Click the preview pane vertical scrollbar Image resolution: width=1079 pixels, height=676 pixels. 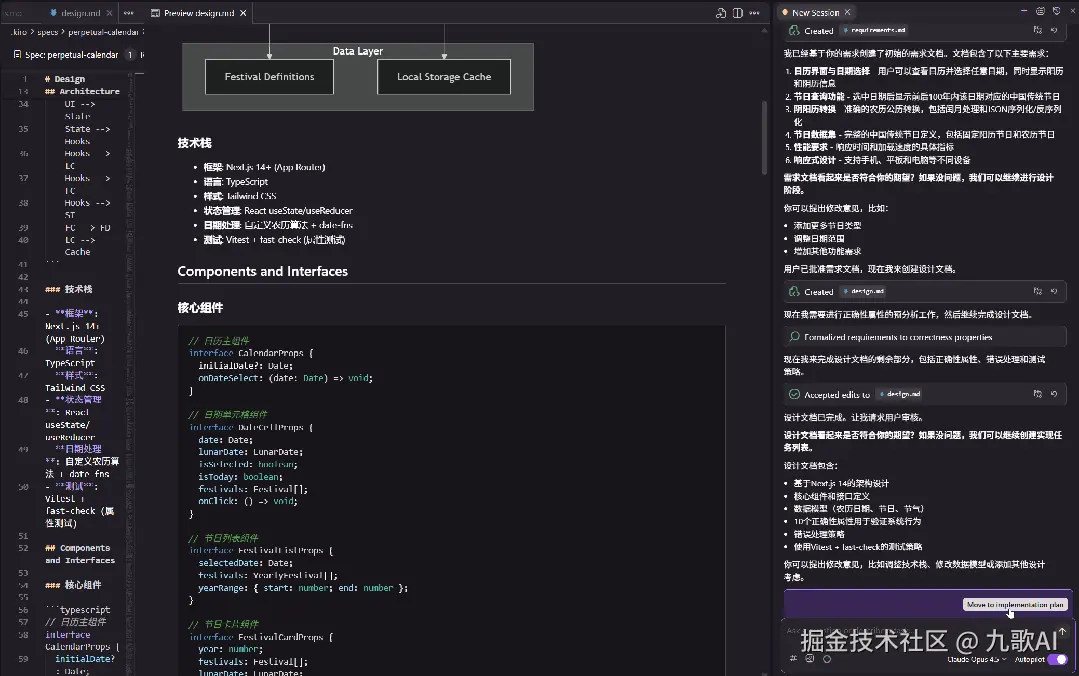tap(764, 138)
